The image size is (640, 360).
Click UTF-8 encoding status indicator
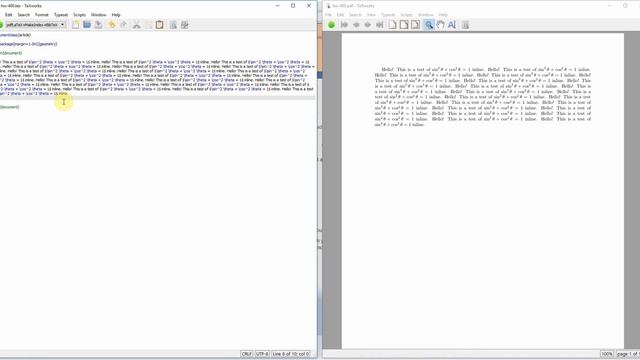coord(262,354)
